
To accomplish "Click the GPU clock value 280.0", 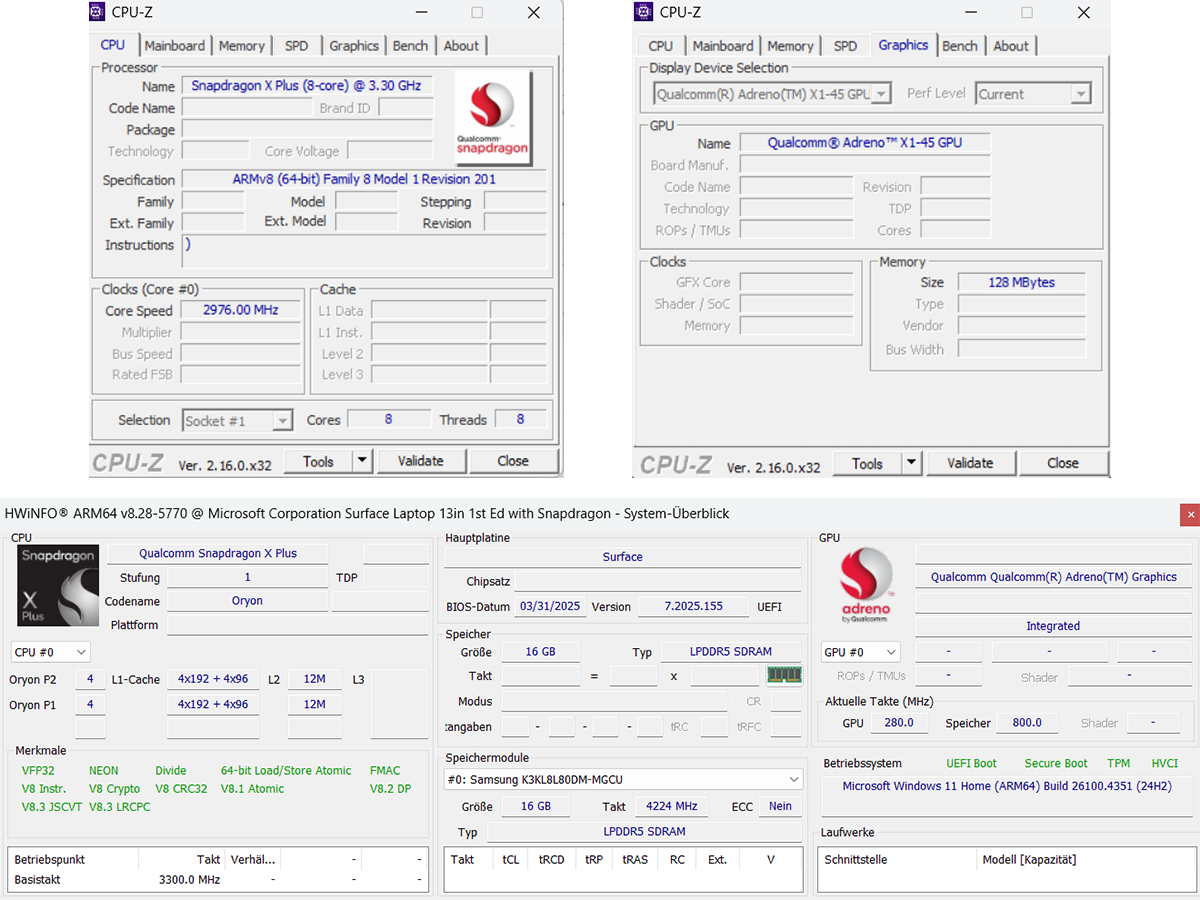I will pos(899,723).
